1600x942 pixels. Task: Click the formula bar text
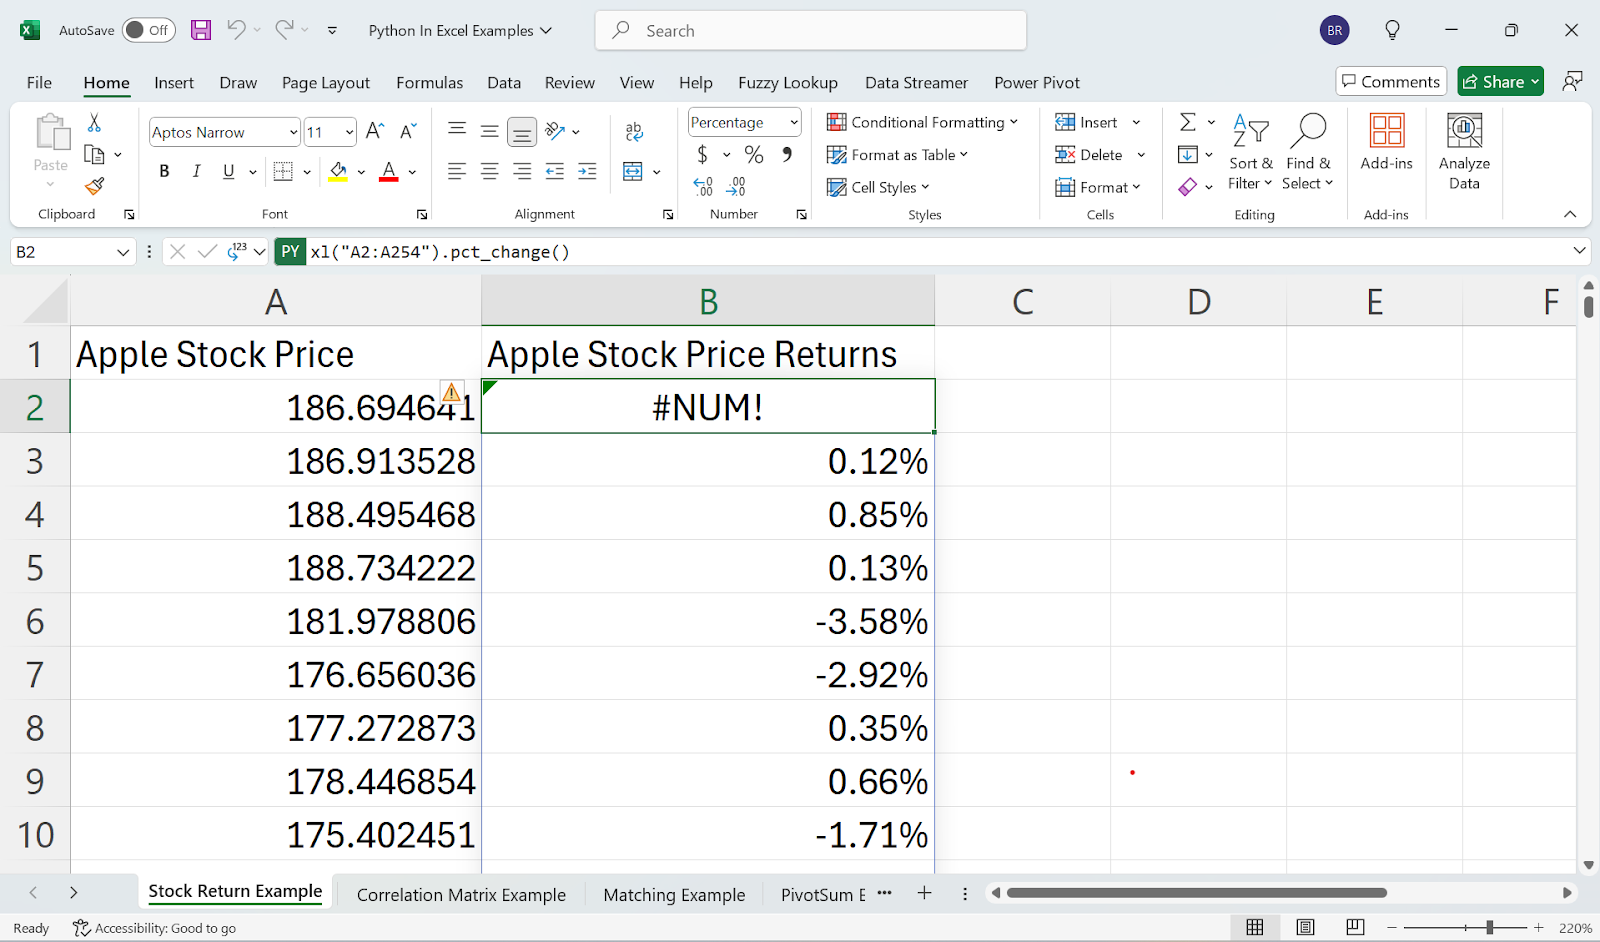click(440, 252)
